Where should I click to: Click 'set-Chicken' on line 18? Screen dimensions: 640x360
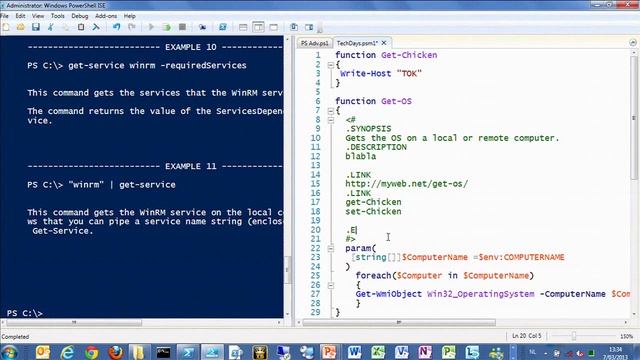(x=373, y=211)
